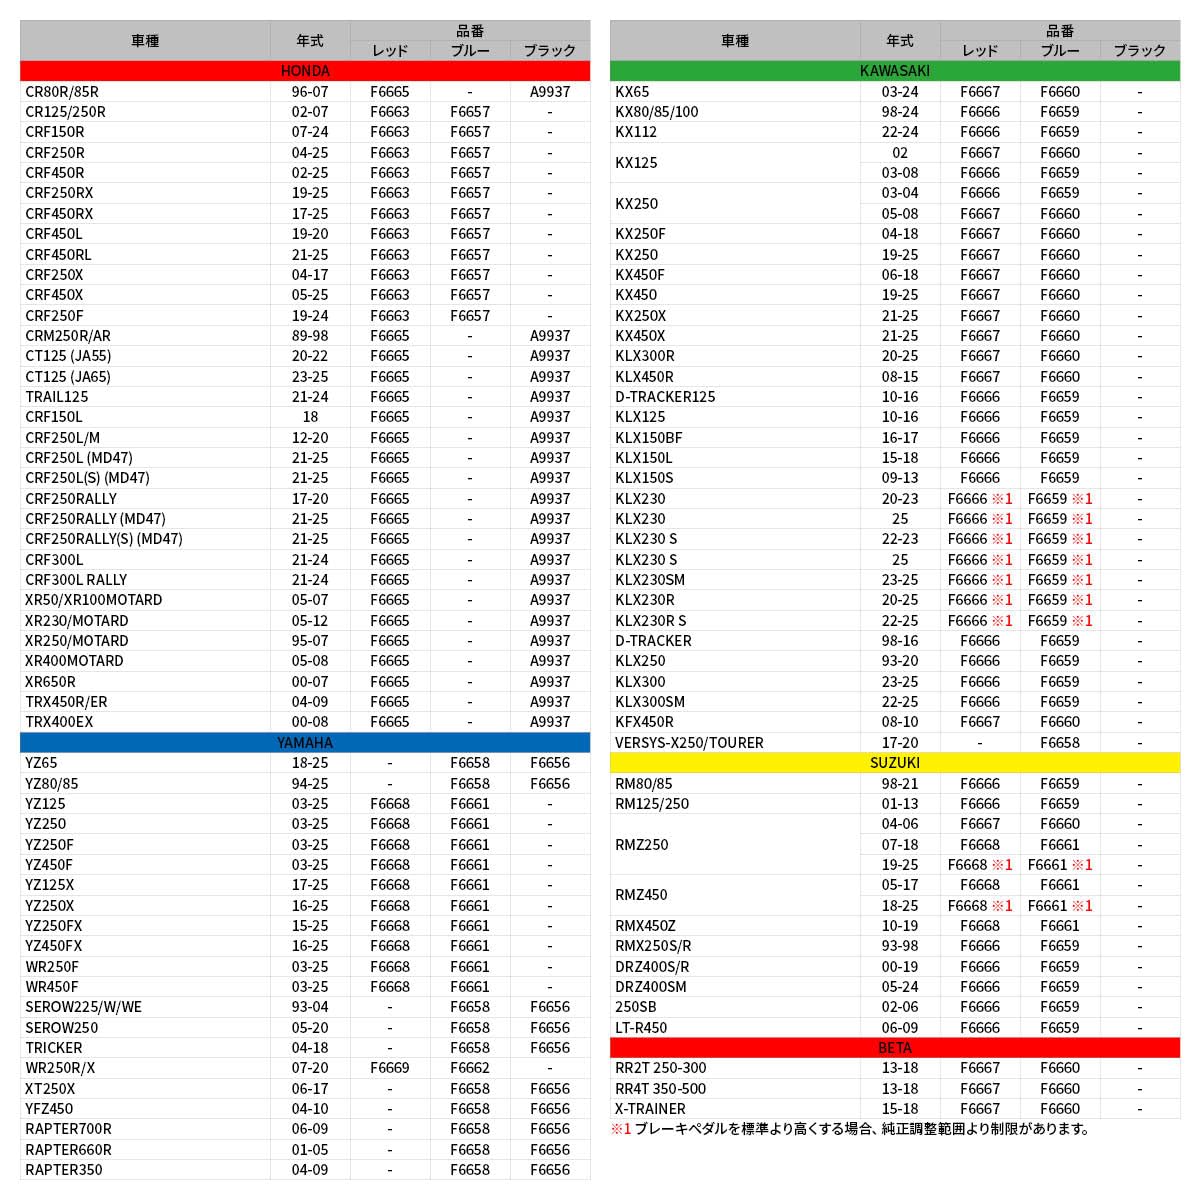Screen dimensions: 1200x1200
Task: Click the TRICKER model name
Action: [x=54, y=1048]
